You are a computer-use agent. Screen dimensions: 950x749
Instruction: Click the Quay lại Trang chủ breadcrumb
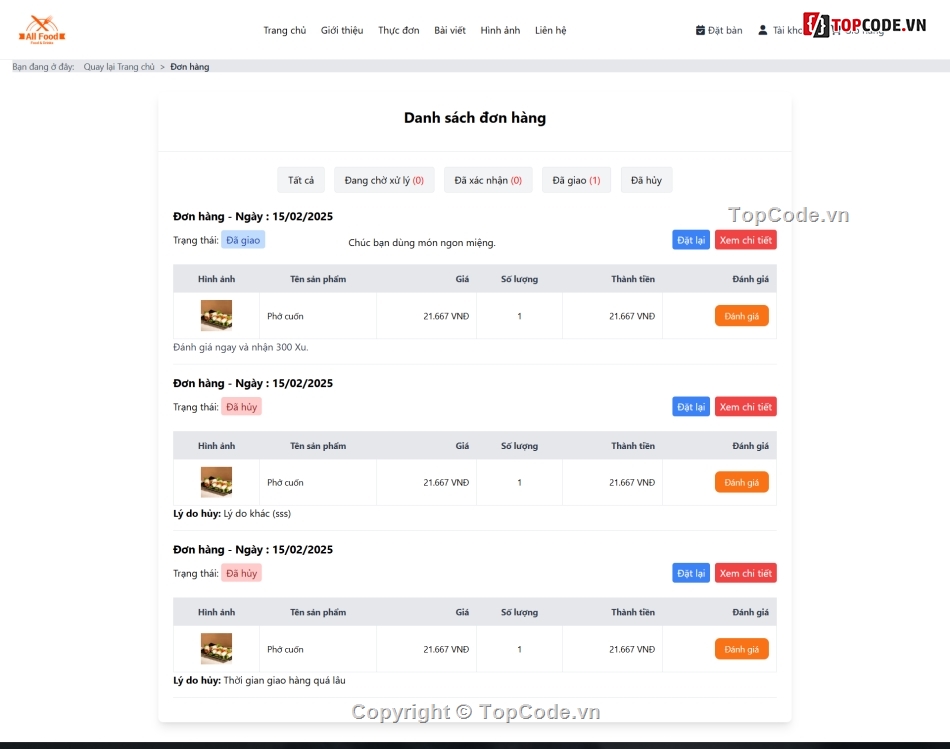point(119,67)
